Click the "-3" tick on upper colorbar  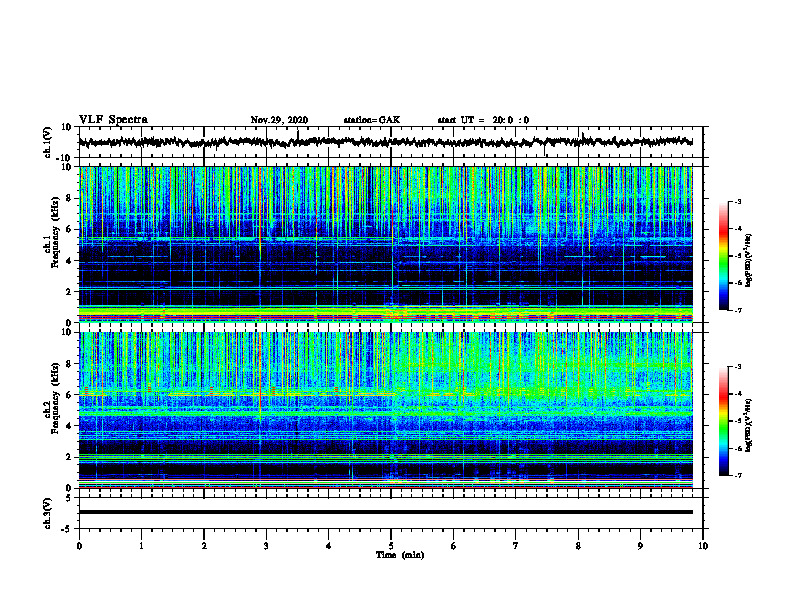coord(738,202)
